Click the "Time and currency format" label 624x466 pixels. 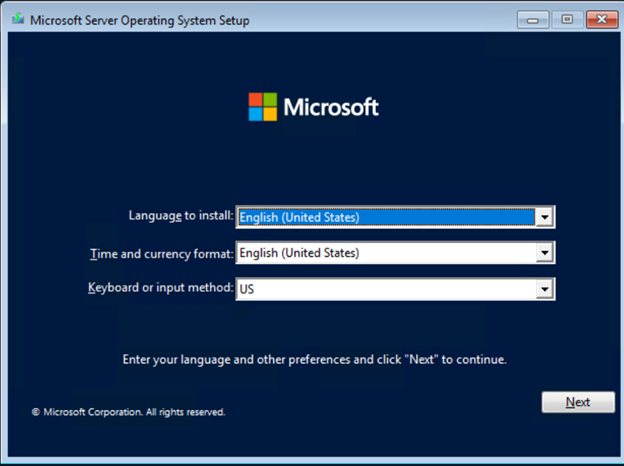click(x=161, y=253)
